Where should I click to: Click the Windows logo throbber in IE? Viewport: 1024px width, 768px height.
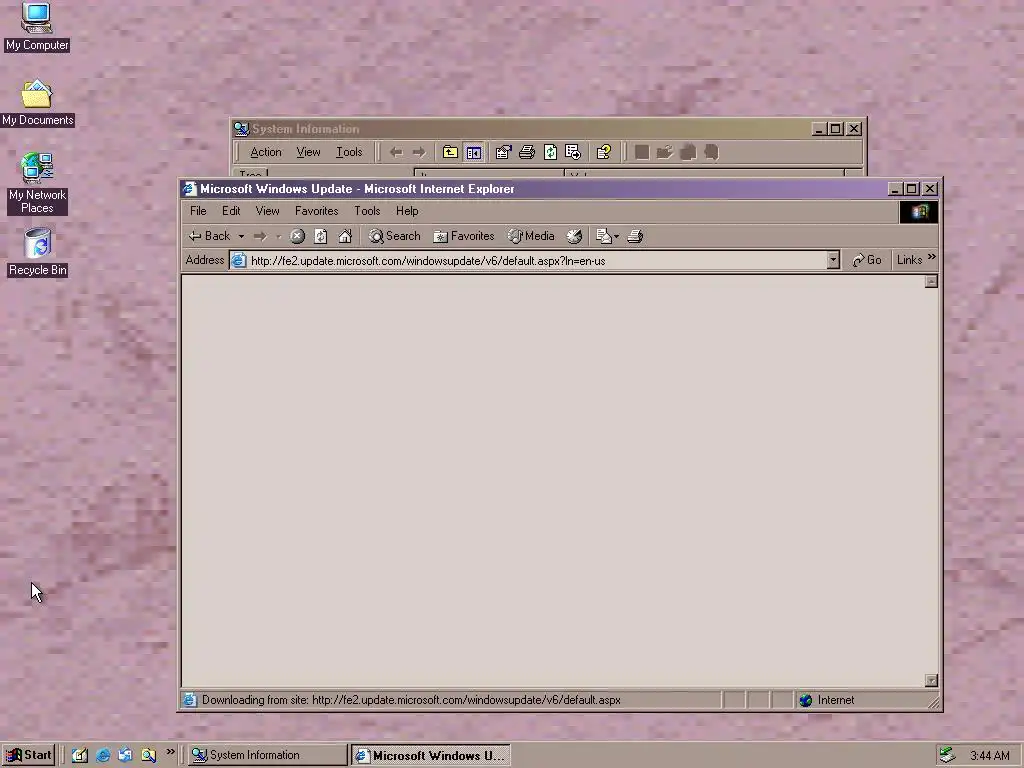click(919, 212)
